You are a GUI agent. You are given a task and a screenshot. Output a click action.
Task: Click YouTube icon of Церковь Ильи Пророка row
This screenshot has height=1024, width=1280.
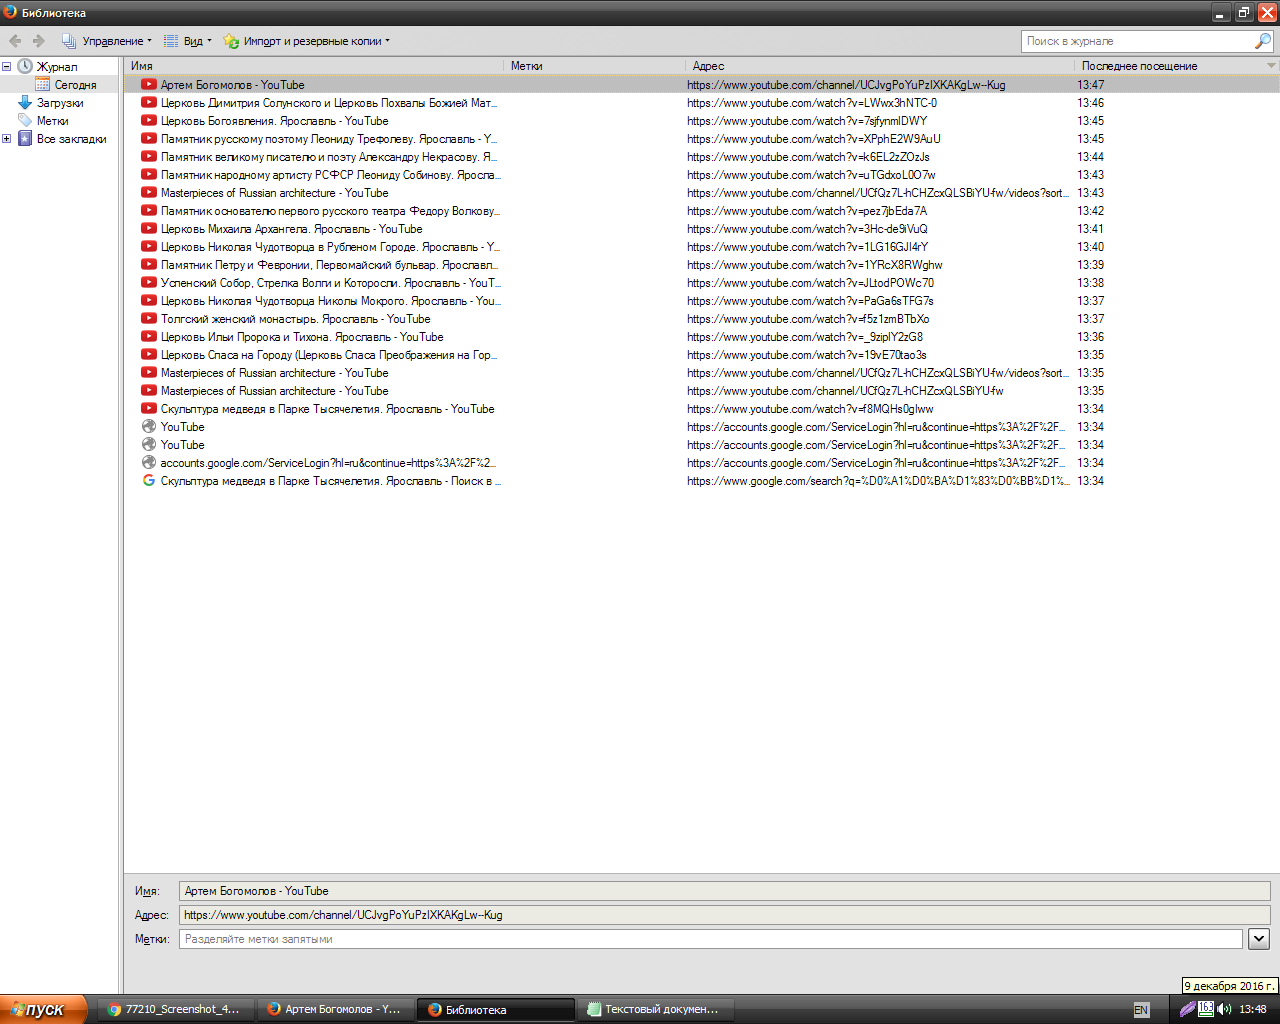[x=149, y=337]
